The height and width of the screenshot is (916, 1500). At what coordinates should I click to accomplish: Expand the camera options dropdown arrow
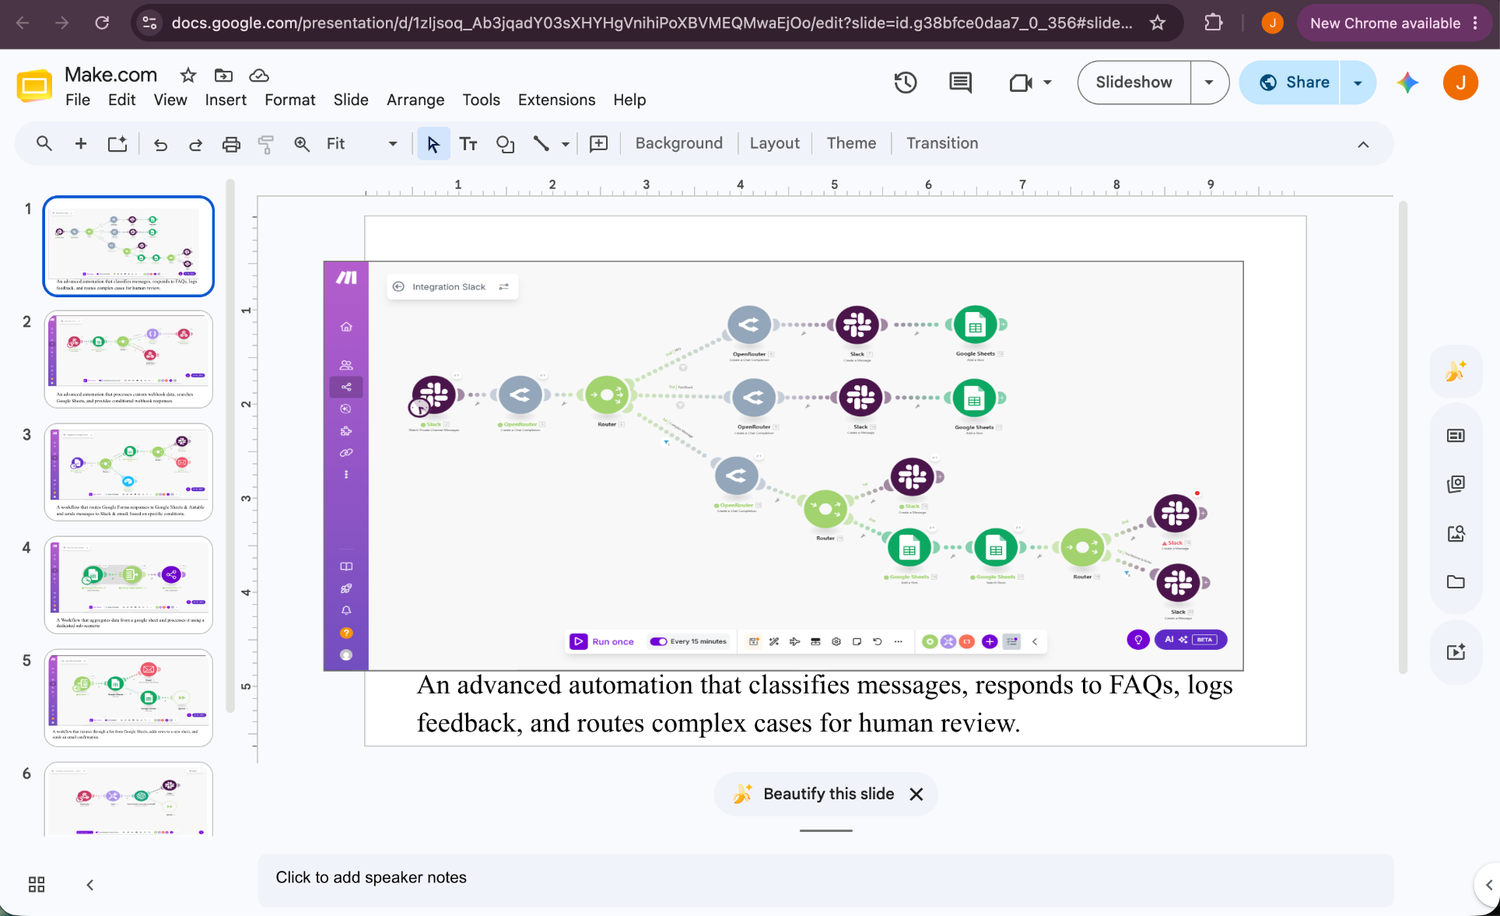pos(1047,82)
